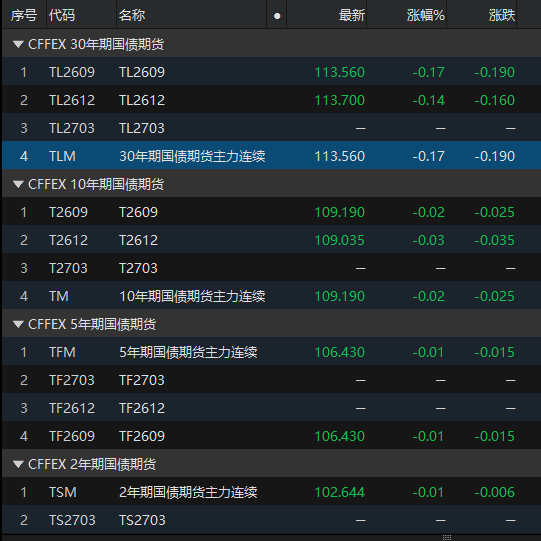Collapse the CFFEX 30年期国债期货 group
This screenshot has width=541, height=541.
[18, 44]
